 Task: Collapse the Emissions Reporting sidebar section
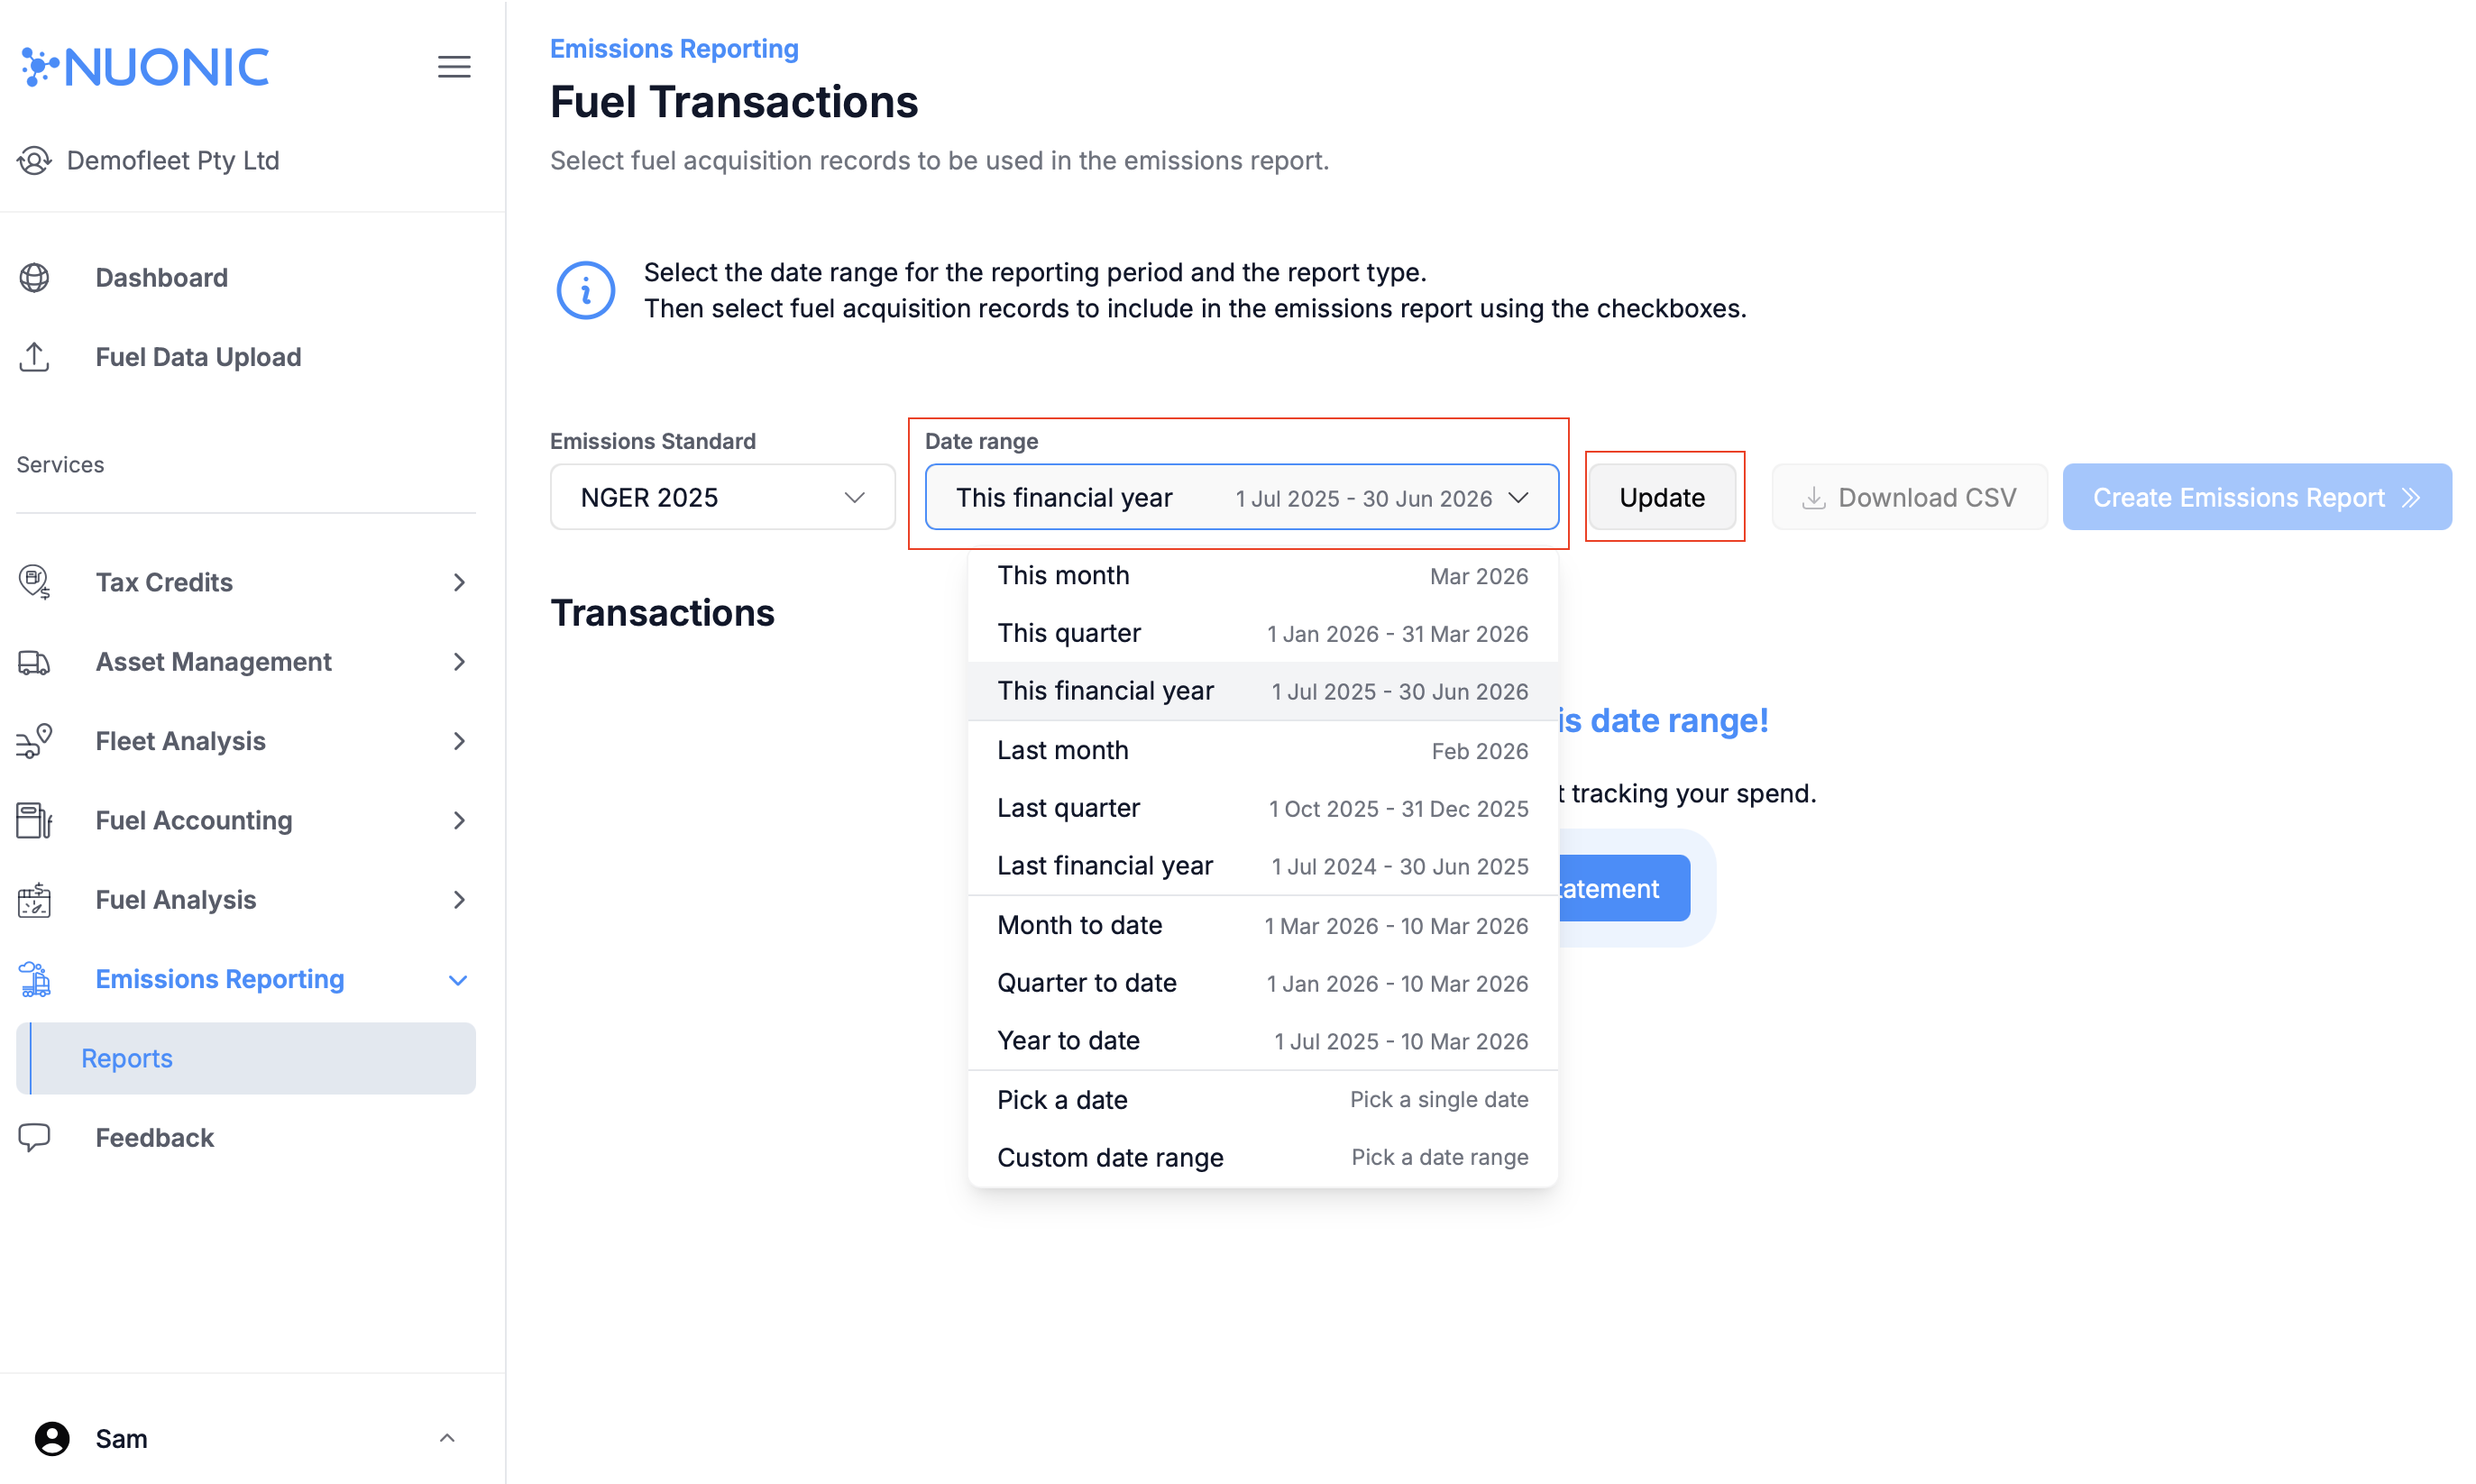click(458, 980)
